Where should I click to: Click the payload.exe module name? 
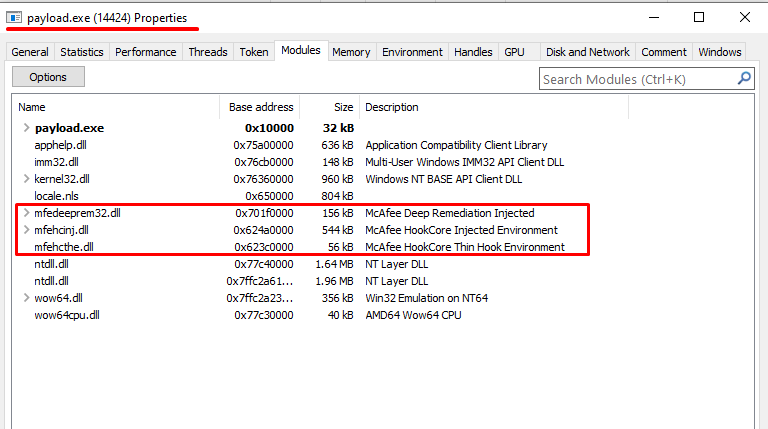point(69,128)
